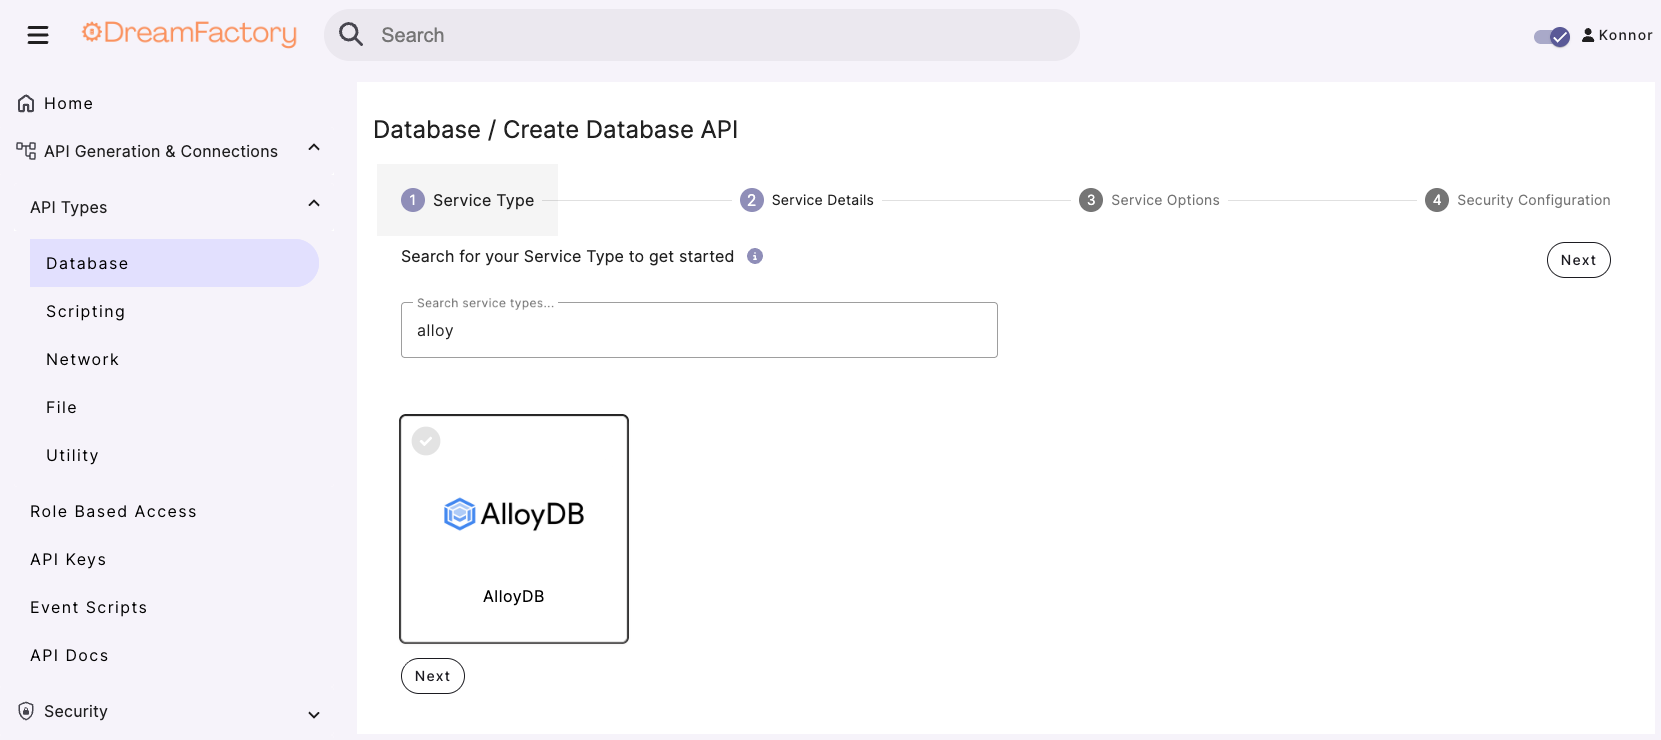1661x740 pixels.
Task: Open API Docs page
Action: pos(69,655)
